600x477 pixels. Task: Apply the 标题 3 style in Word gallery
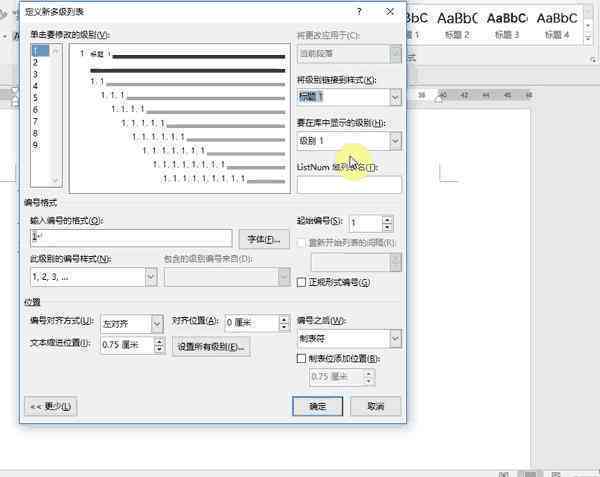507,25
